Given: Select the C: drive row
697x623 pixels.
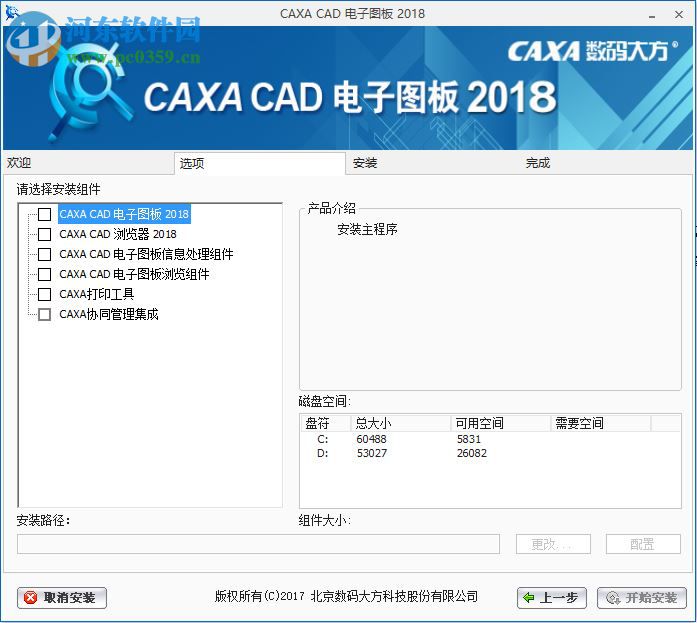Looking at the screenshot, I should 490,439.
